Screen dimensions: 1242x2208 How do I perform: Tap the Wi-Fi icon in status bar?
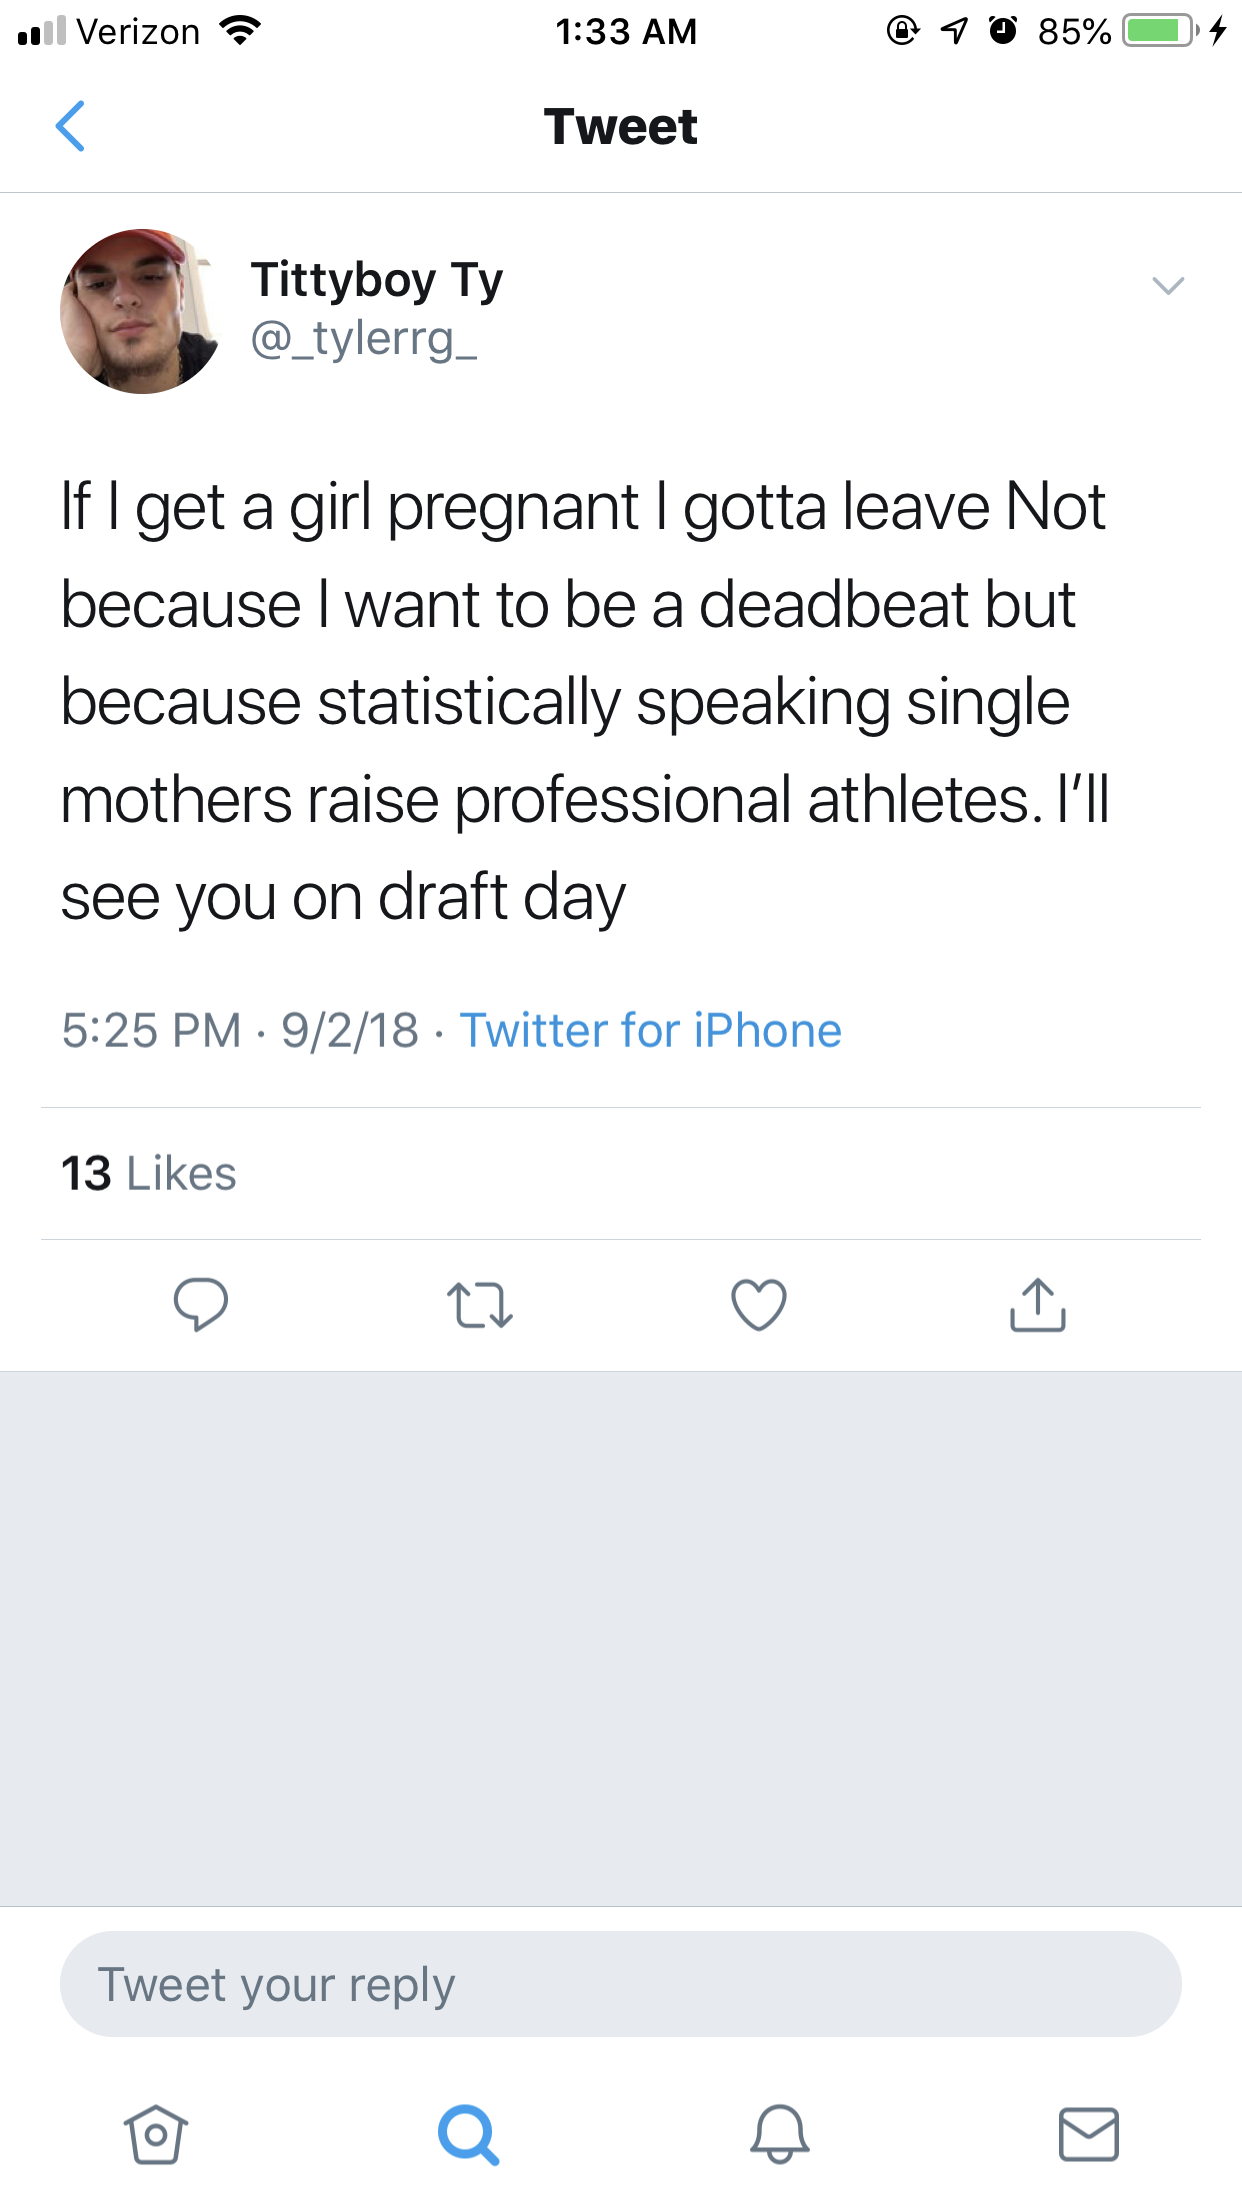240,31
